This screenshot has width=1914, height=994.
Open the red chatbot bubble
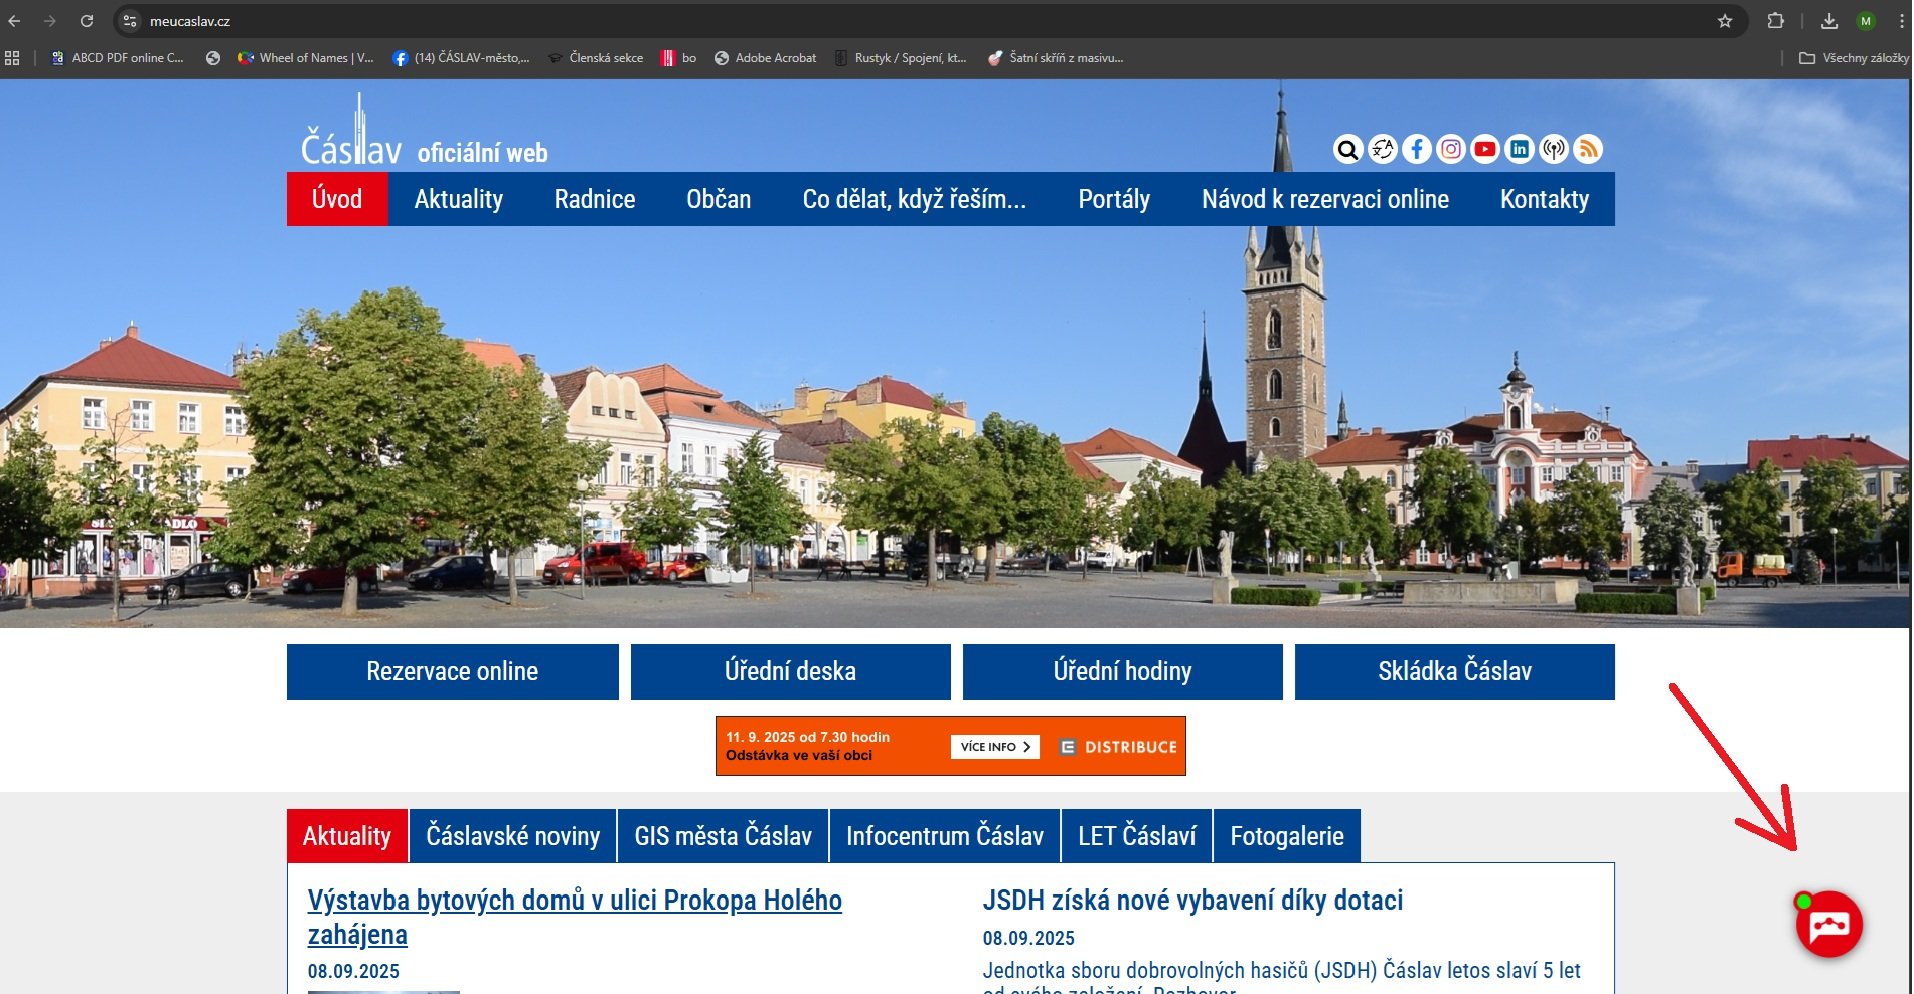1829,925
